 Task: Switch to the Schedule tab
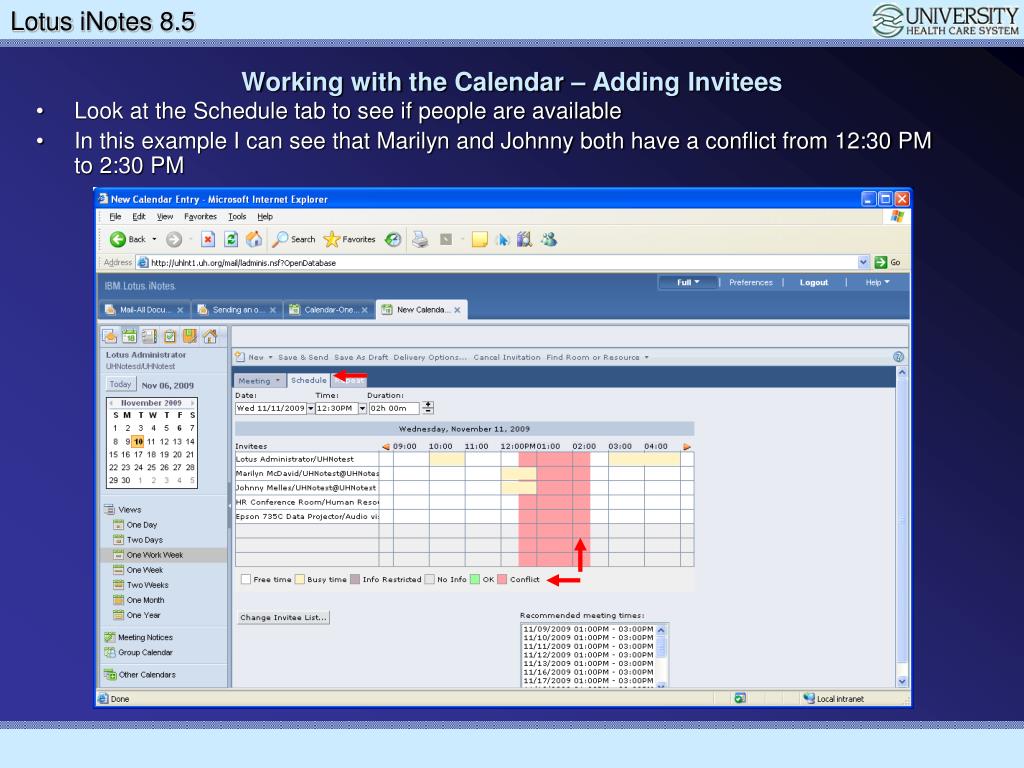(x=309, y=380)
